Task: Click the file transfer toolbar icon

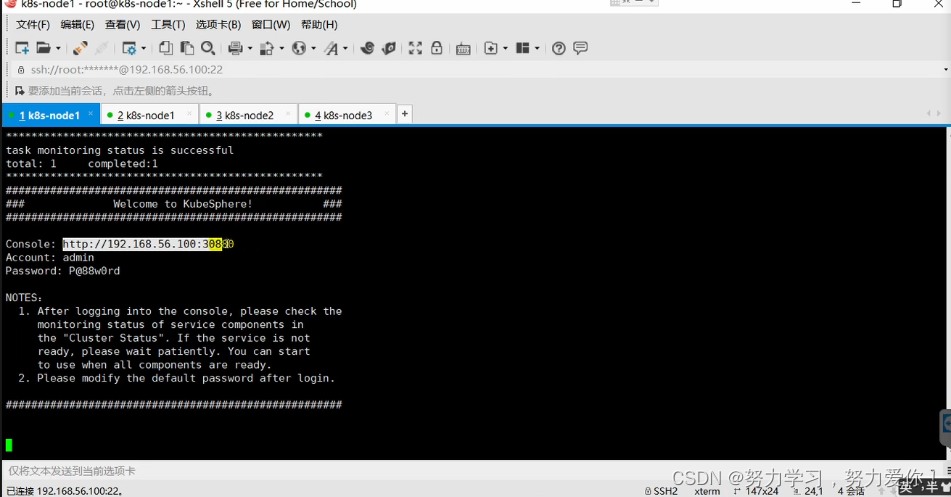Action: click(x=267, y=48)
